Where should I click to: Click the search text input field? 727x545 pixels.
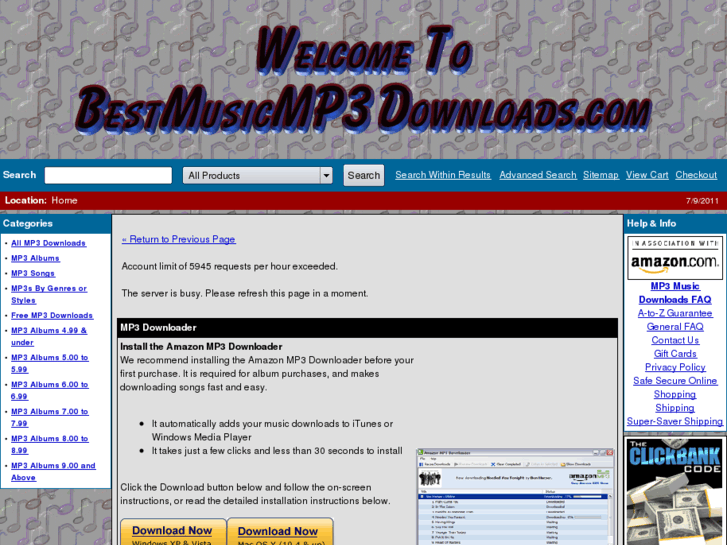[108, 175]
